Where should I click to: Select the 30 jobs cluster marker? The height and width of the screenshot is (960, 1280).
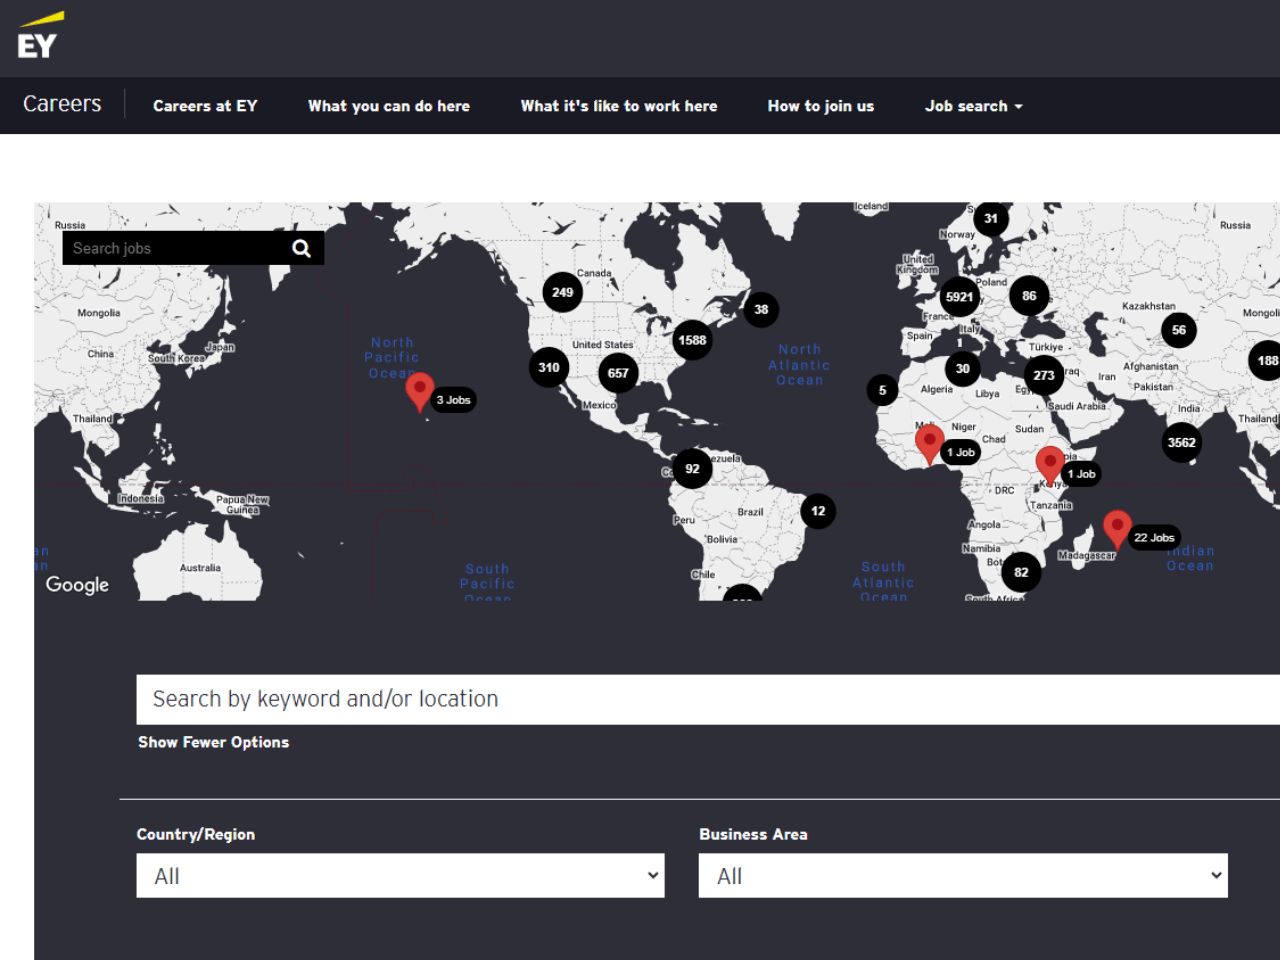(962, 368)
